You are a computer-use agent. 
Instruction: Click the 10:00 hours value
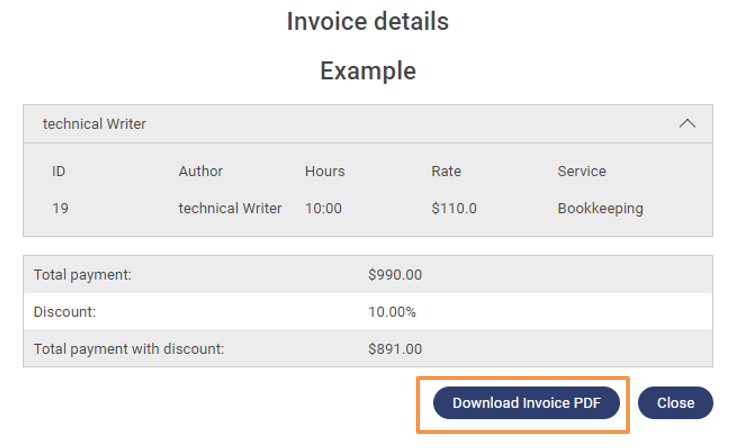(324, 209)
